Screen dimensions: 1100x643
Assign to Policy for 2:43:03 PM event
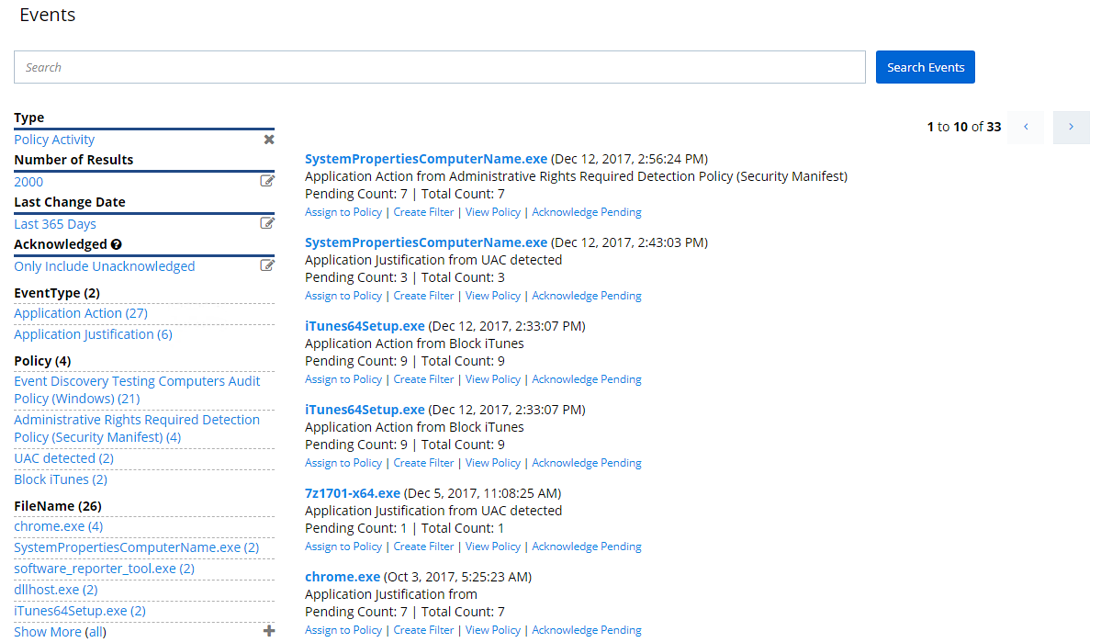(x=343, y=296)
